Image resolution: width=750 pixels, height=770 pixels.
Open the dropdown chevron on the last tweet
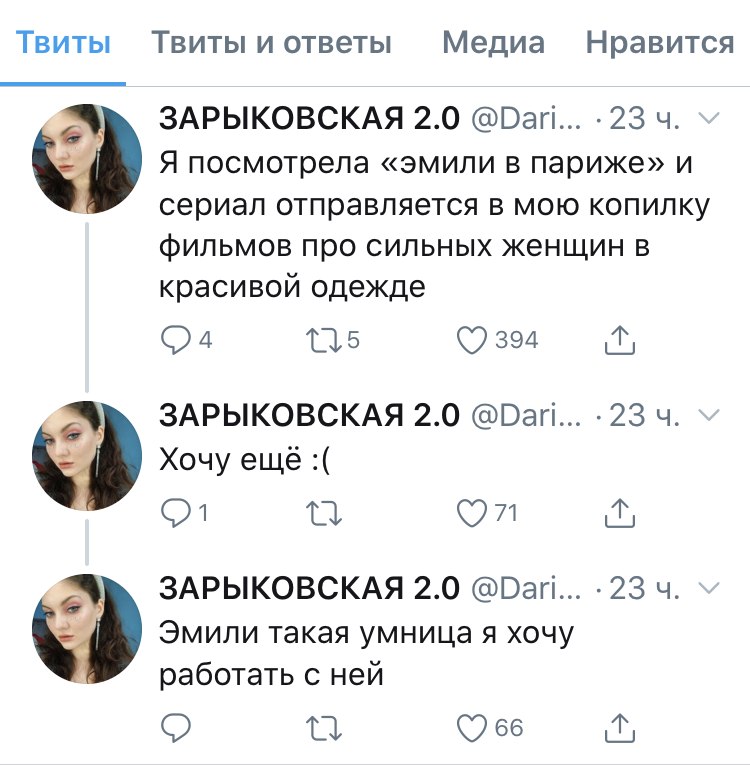pos(707,587)
